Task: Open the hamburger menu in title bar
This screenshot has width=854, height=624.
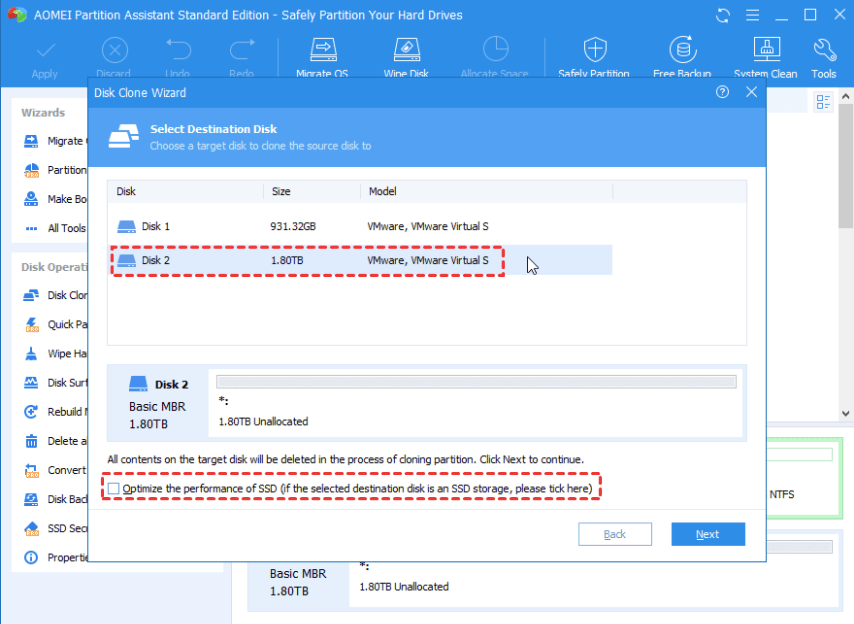Action: (753, 15)
